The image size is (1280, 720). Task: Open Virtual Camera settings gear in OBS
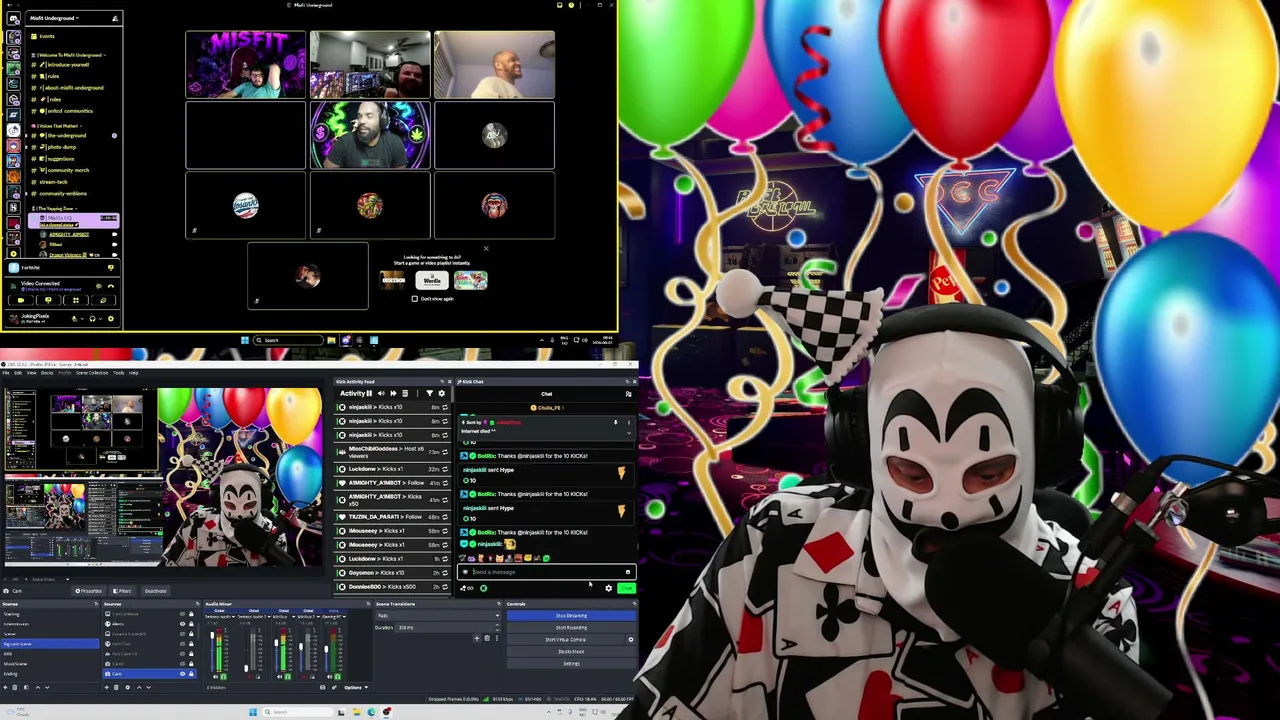[631, 640]
